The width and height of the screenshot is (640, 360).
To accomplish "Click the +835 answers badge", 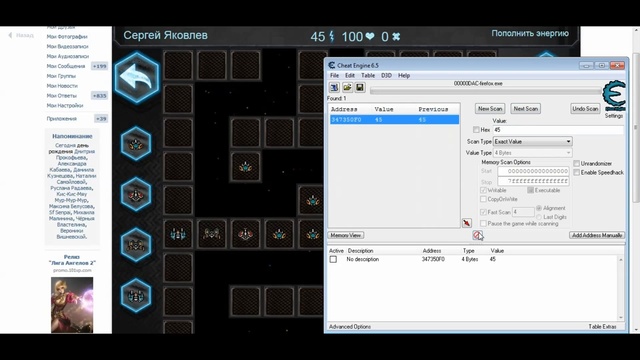I will point(100,96).
